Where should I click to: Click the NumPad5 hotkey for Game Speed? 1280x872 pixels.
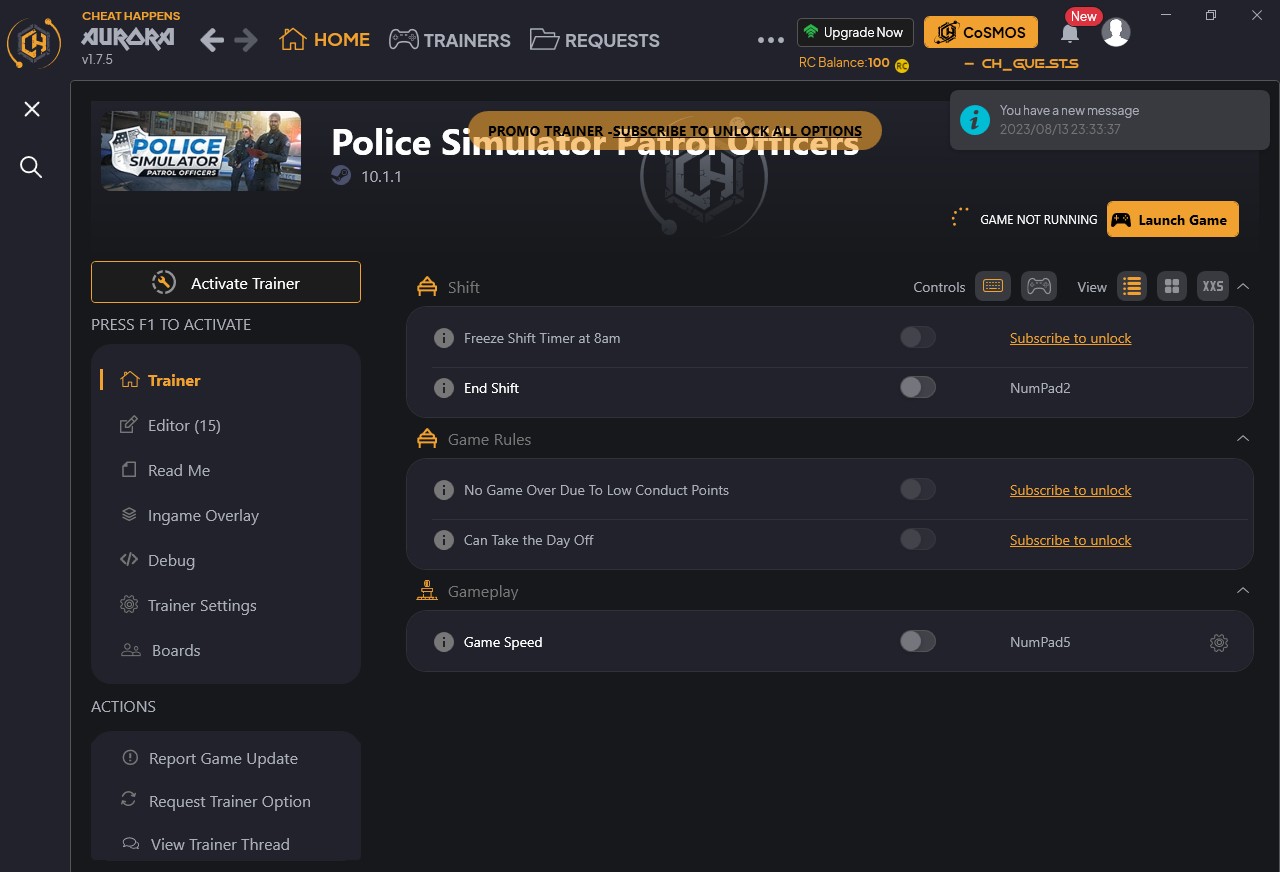(x=1040, y=642)
